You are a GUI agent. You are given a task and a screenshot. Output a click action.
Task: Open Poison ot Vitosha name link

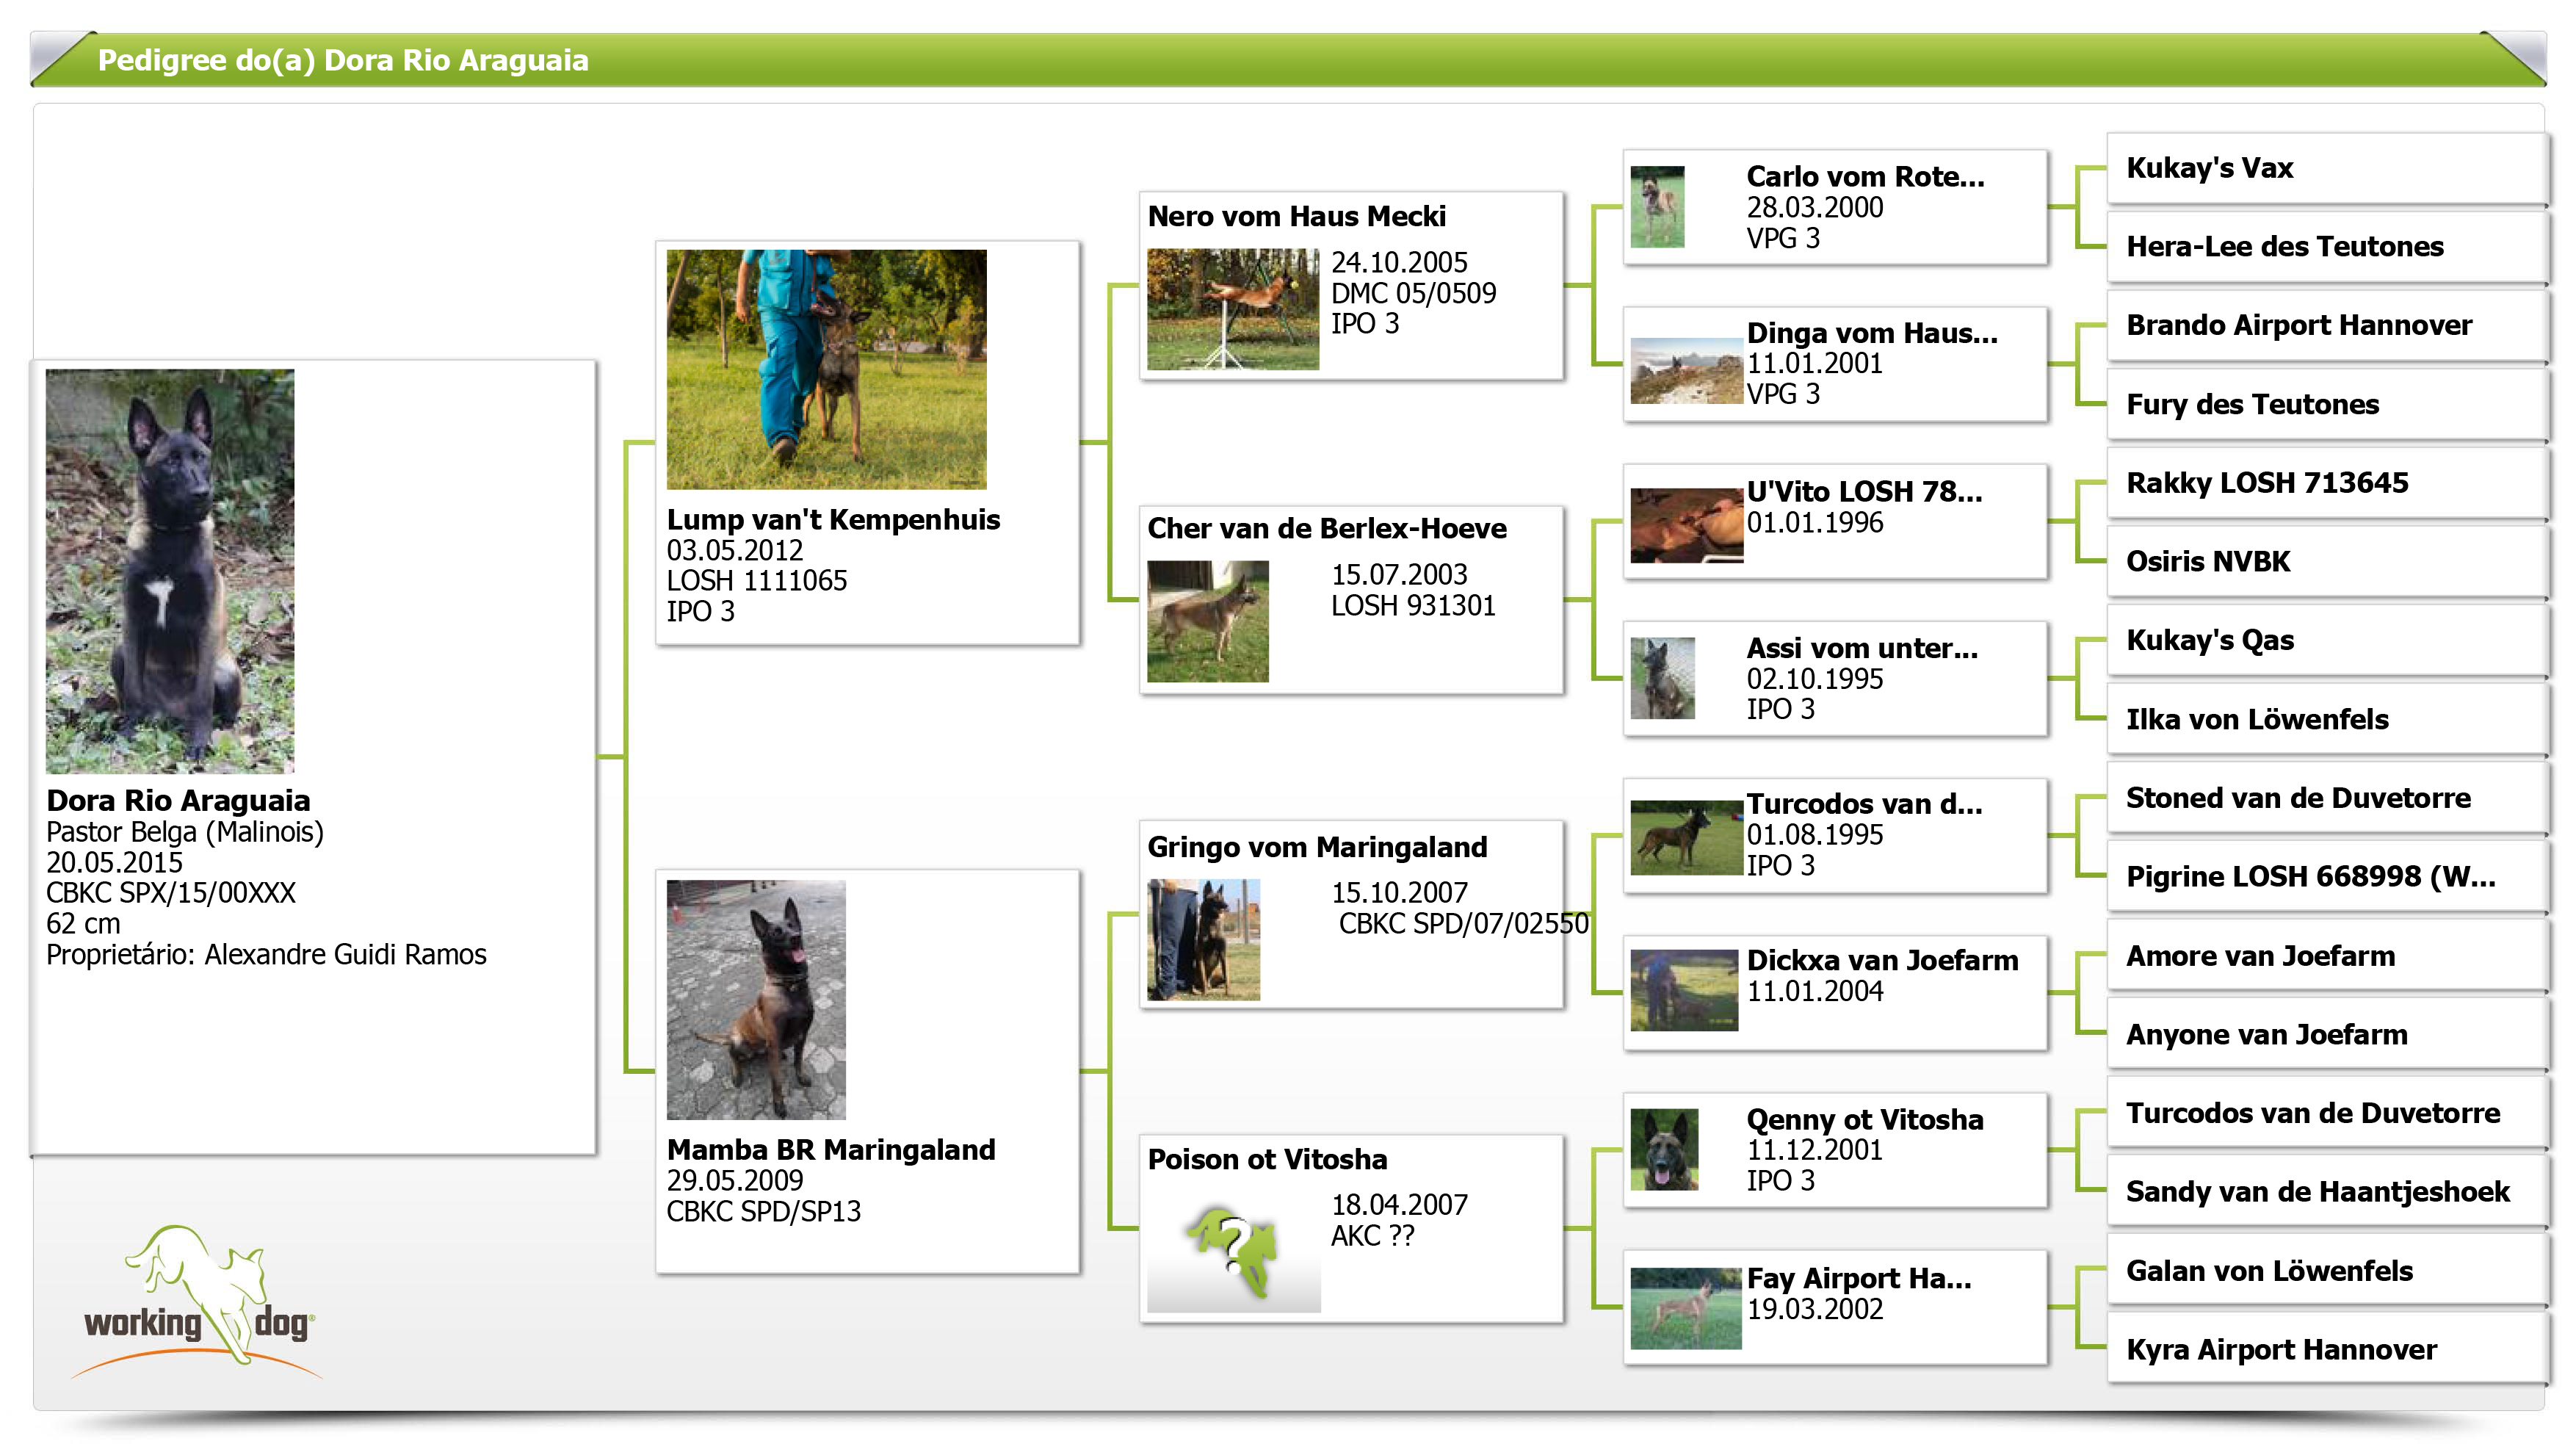click(x=1267, y=1159)
